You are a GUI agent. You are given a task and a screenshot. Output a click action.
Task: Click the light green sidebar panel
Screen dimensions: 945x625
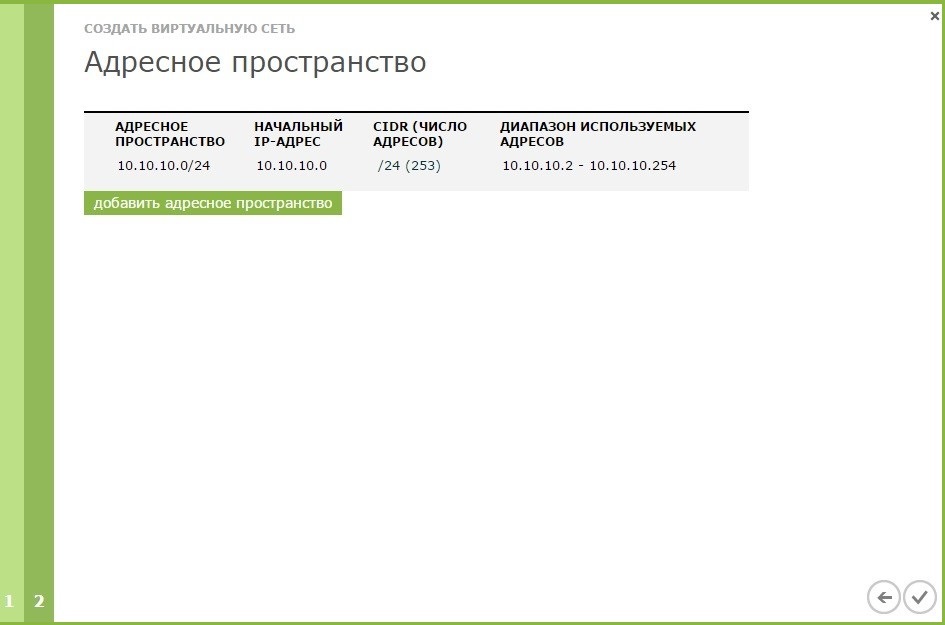(x=10, y=300)
